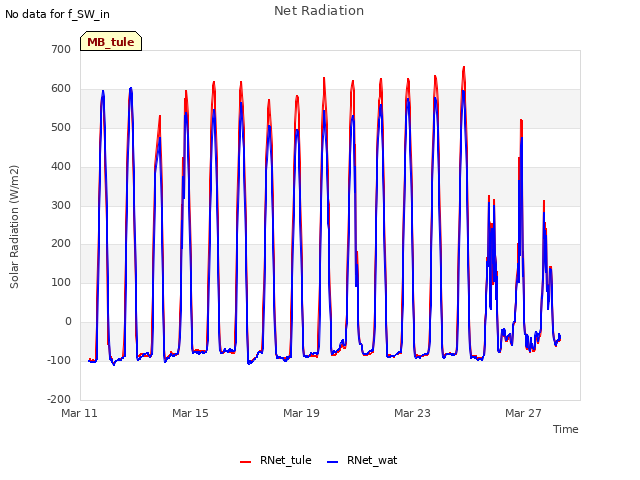This screenshot has width=640, height=480.
Task: Click the Mar 27 x-axis label
Action: 523,413
